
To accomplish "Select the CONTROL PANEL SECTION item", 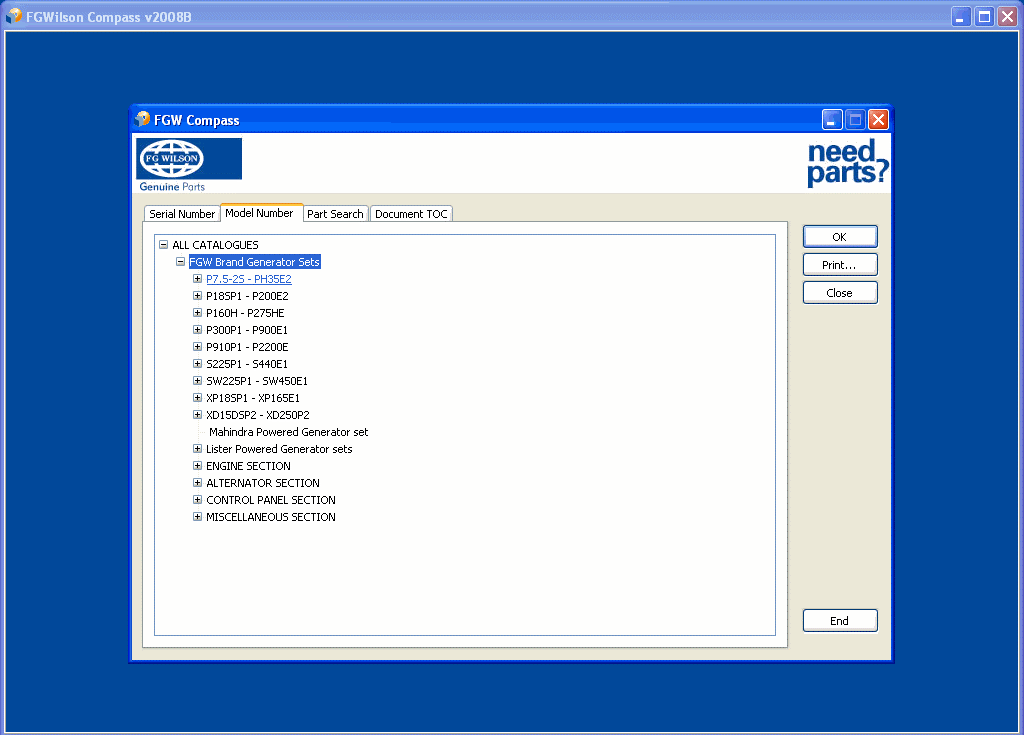I will [271, 500].
